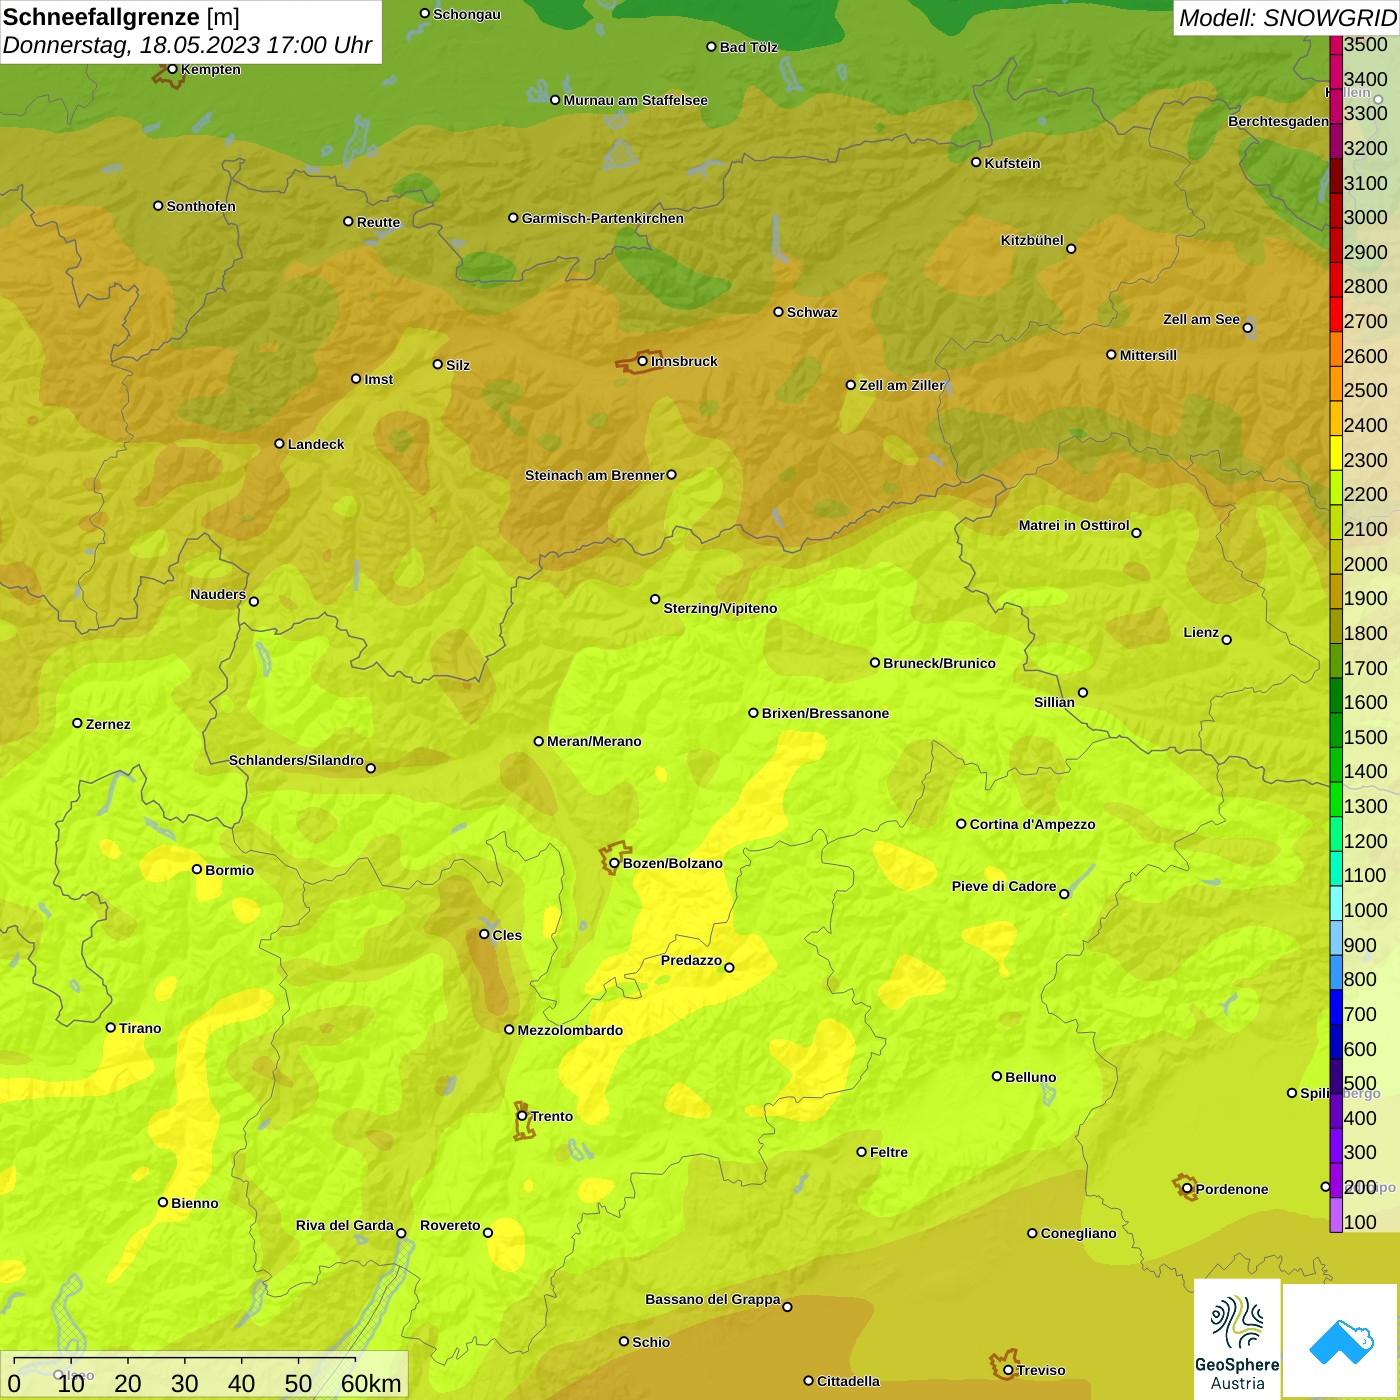Click the Imst label
The image size is (1400, 1400).
[x=379, y=379]
